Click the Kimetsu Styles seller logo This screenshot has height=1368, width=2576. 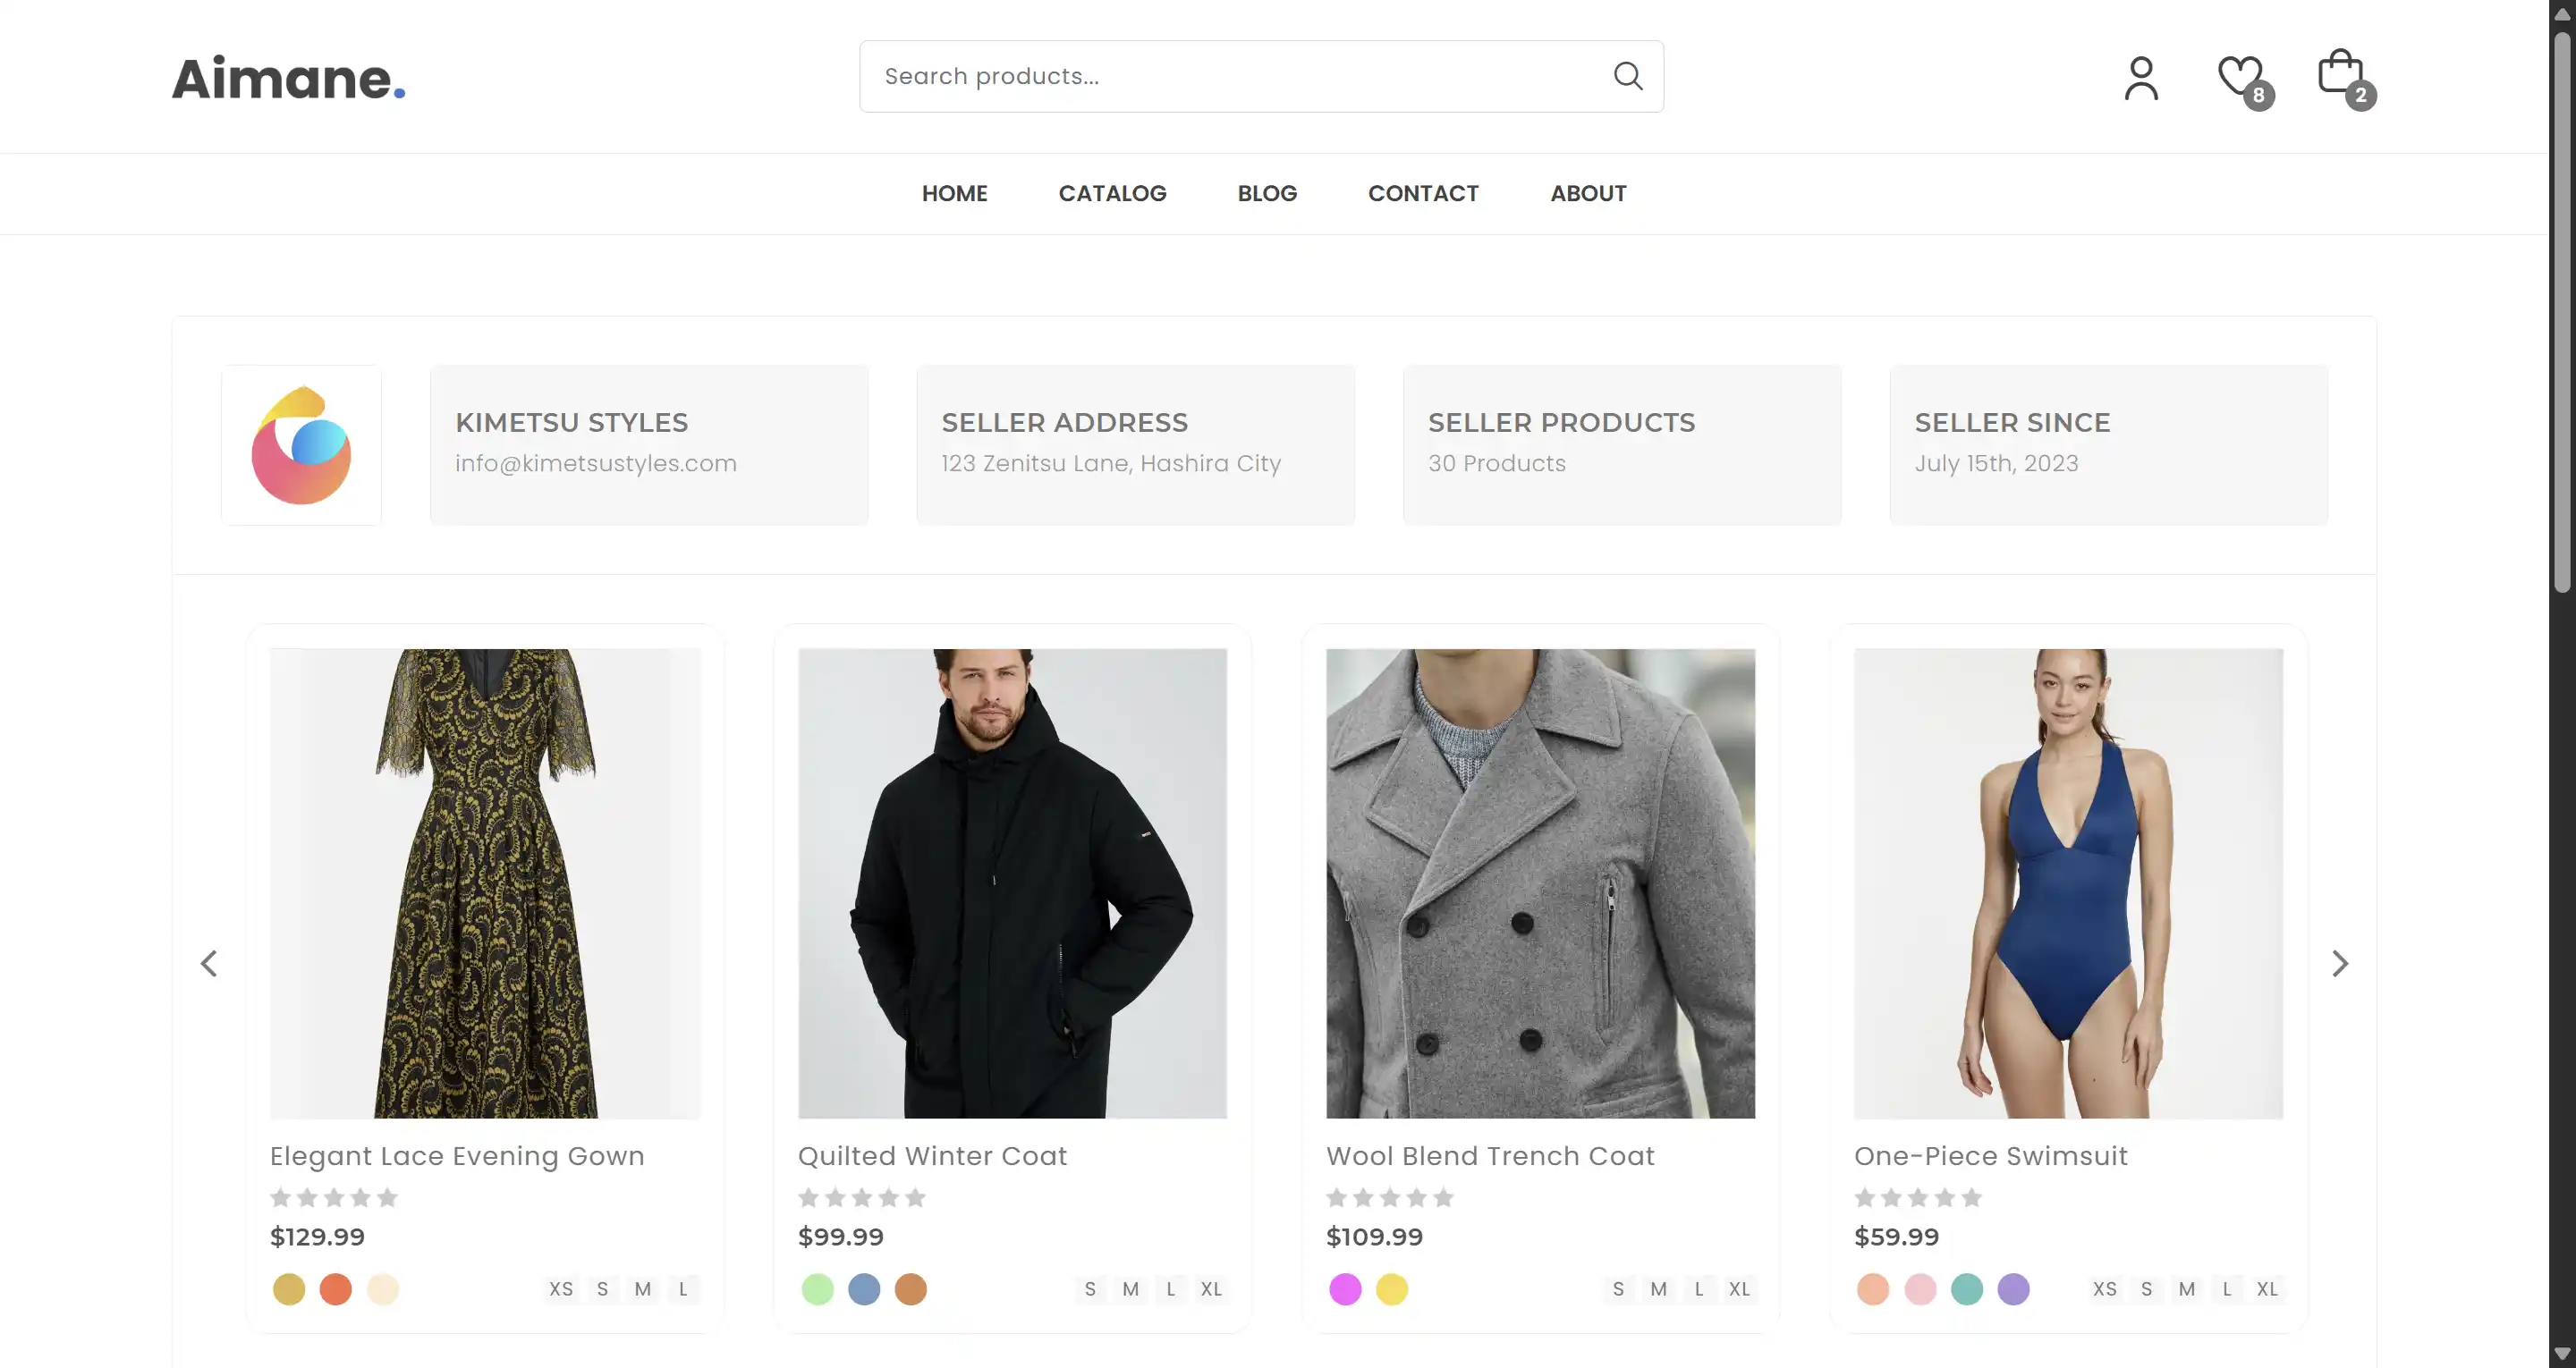pyautogui.click(x=301, y=445)
